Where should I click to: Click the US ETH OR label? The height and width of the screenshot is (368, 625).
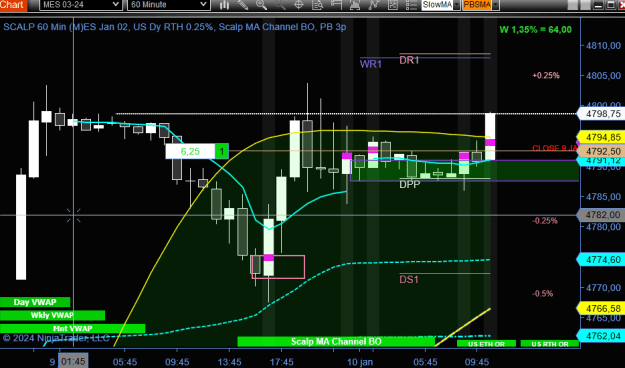click(486, 344)
